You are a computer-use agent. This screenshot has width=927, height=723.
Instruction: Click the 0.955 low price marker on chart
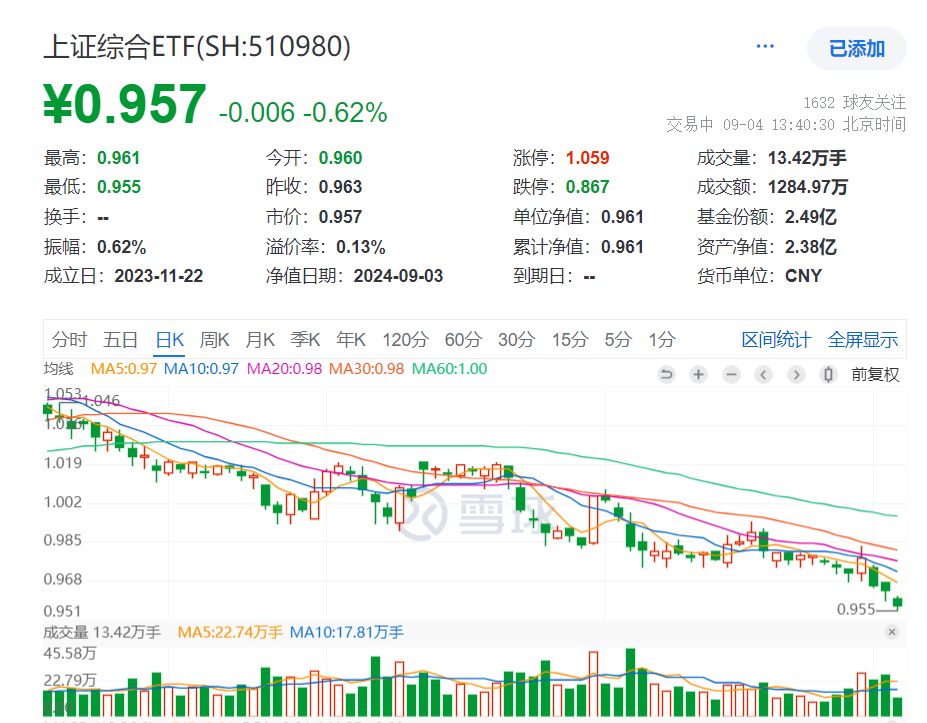point(855,609)
